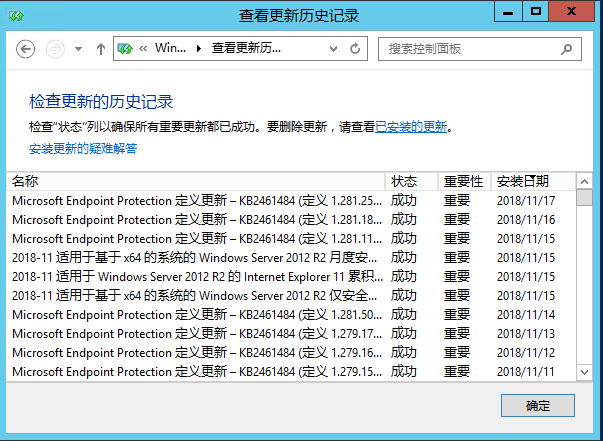Click the 2018/11/14 install date cell
603x441 pixels.
(526, 315)
